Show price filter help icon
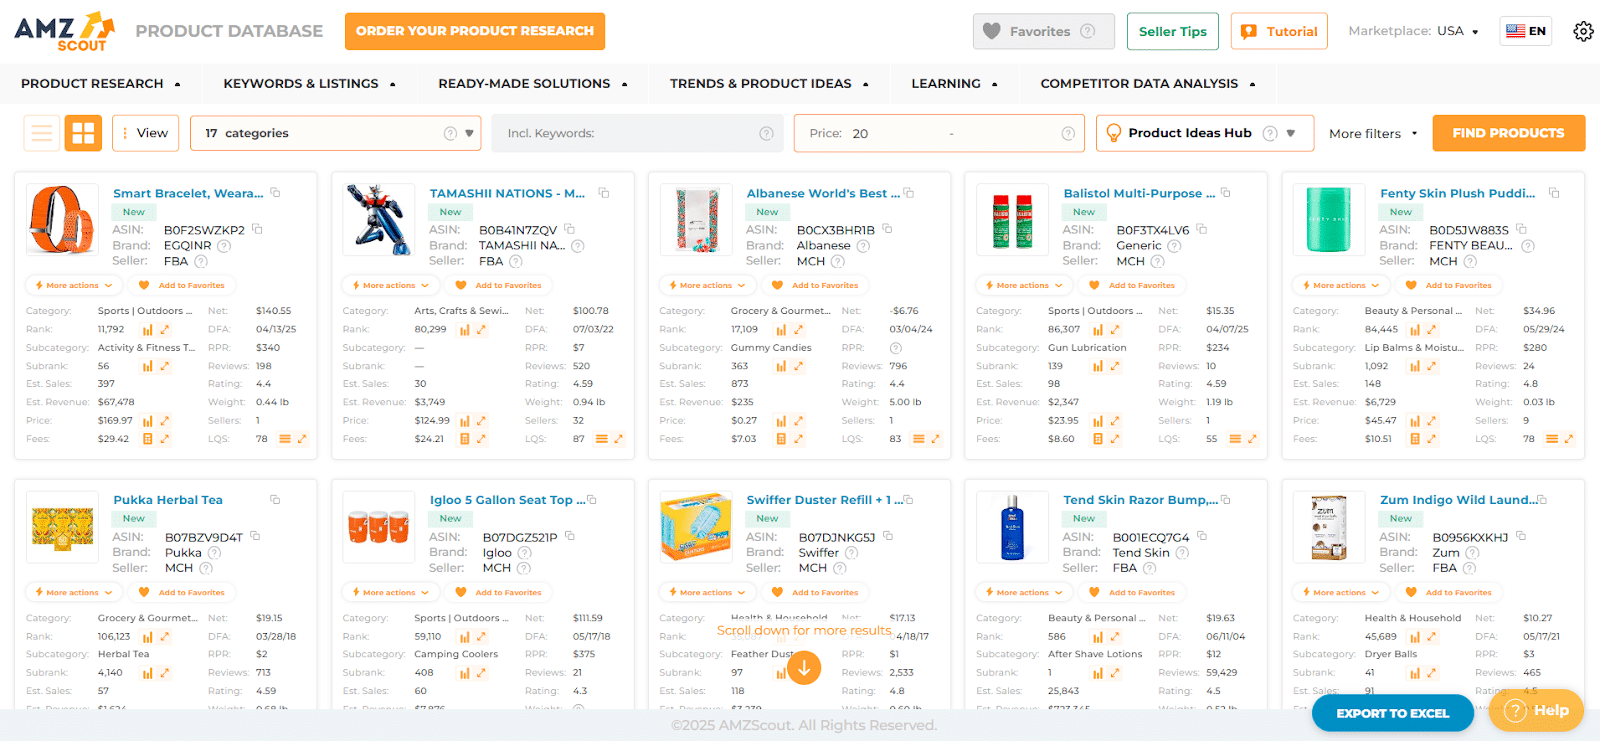 click(x=1068, y=133)
